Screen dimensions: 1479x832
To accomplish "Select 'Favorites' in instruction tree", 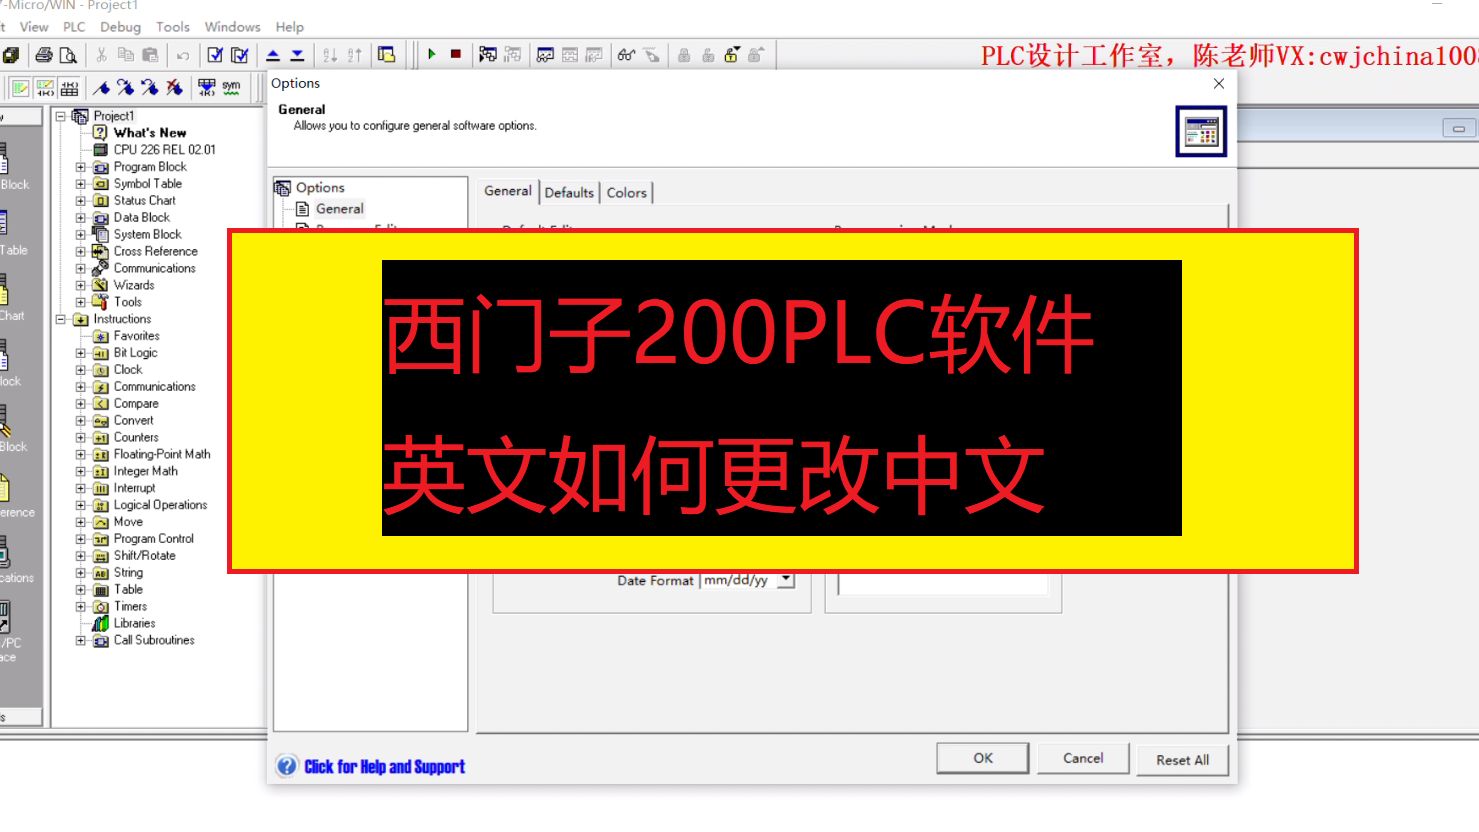I will pyautogui.click(x=137, y=336).
